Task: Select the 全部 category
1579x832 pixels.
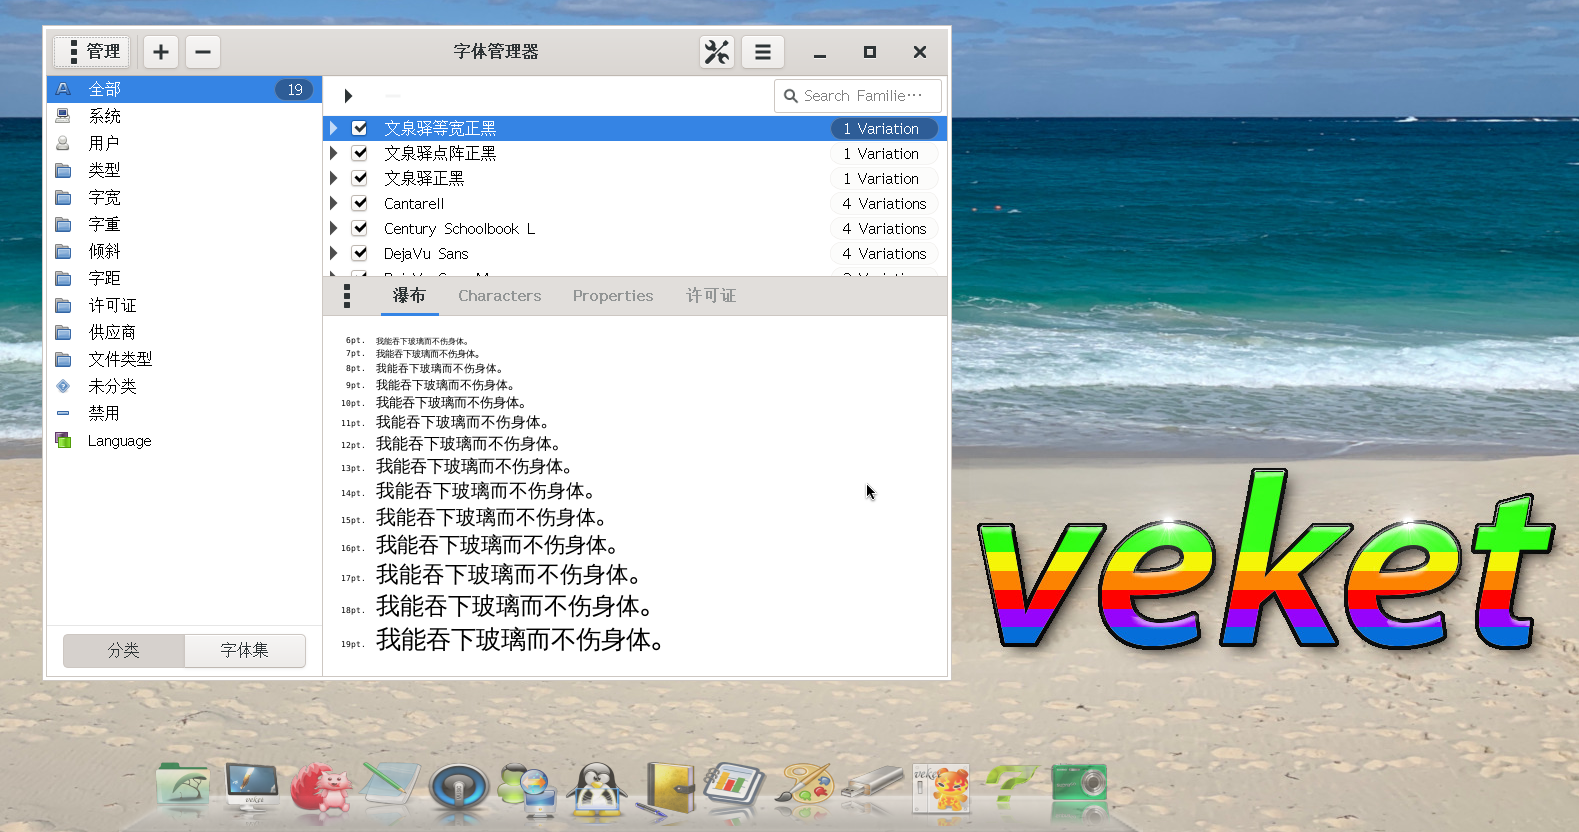Action: tap(185, 89)
